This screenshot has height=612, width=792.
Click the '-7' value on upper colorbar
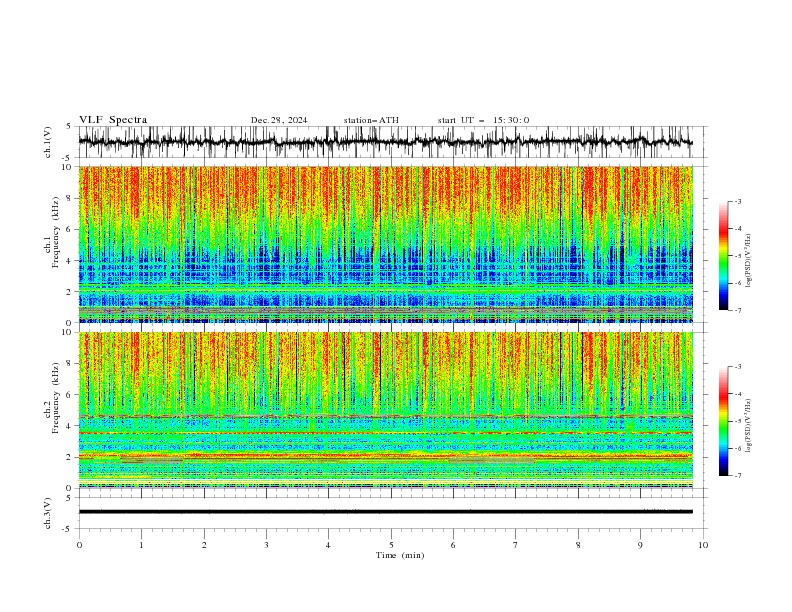[737, 310]
